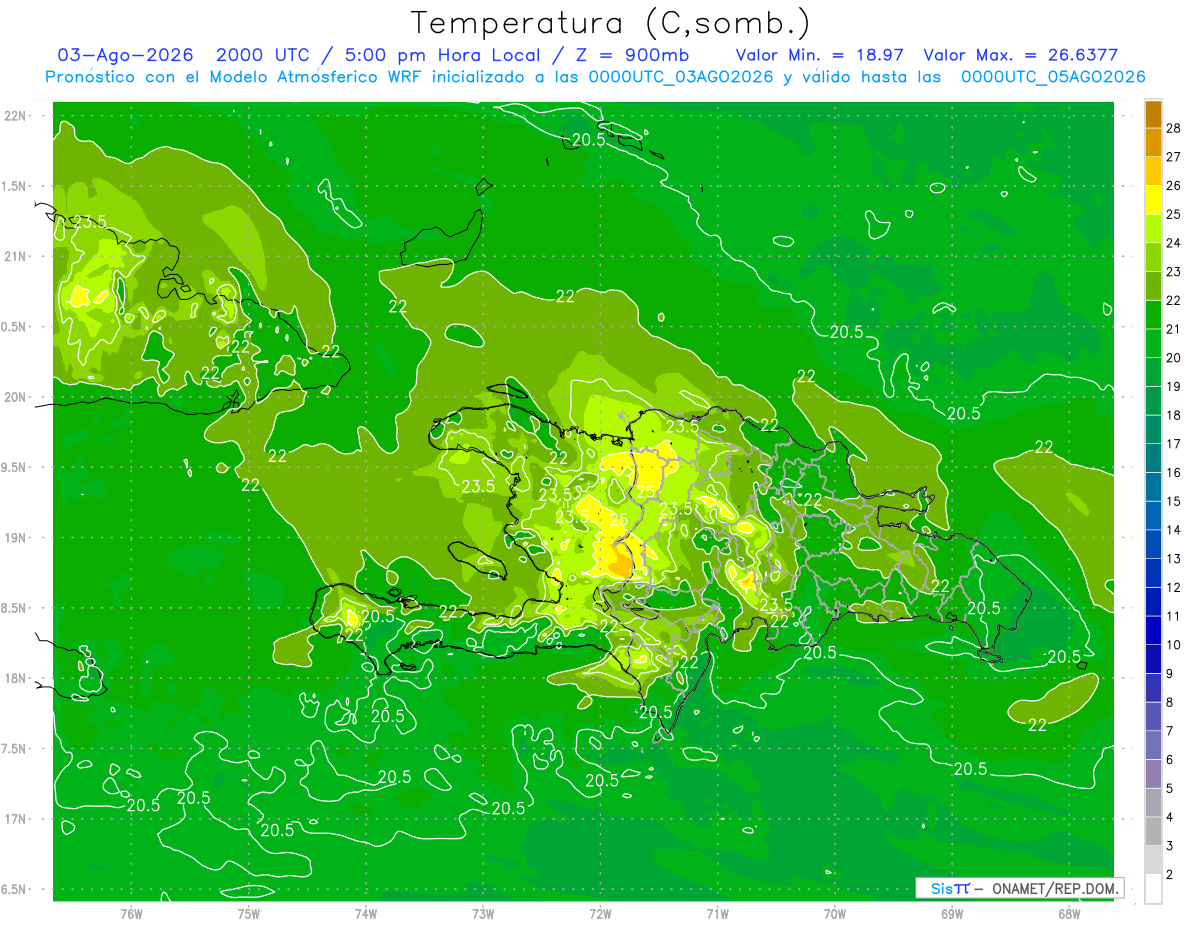Click the yellow legend band between 25 and 26
The height and width of the screenshot is (927, 1200).
click(x=1153, y=199)
